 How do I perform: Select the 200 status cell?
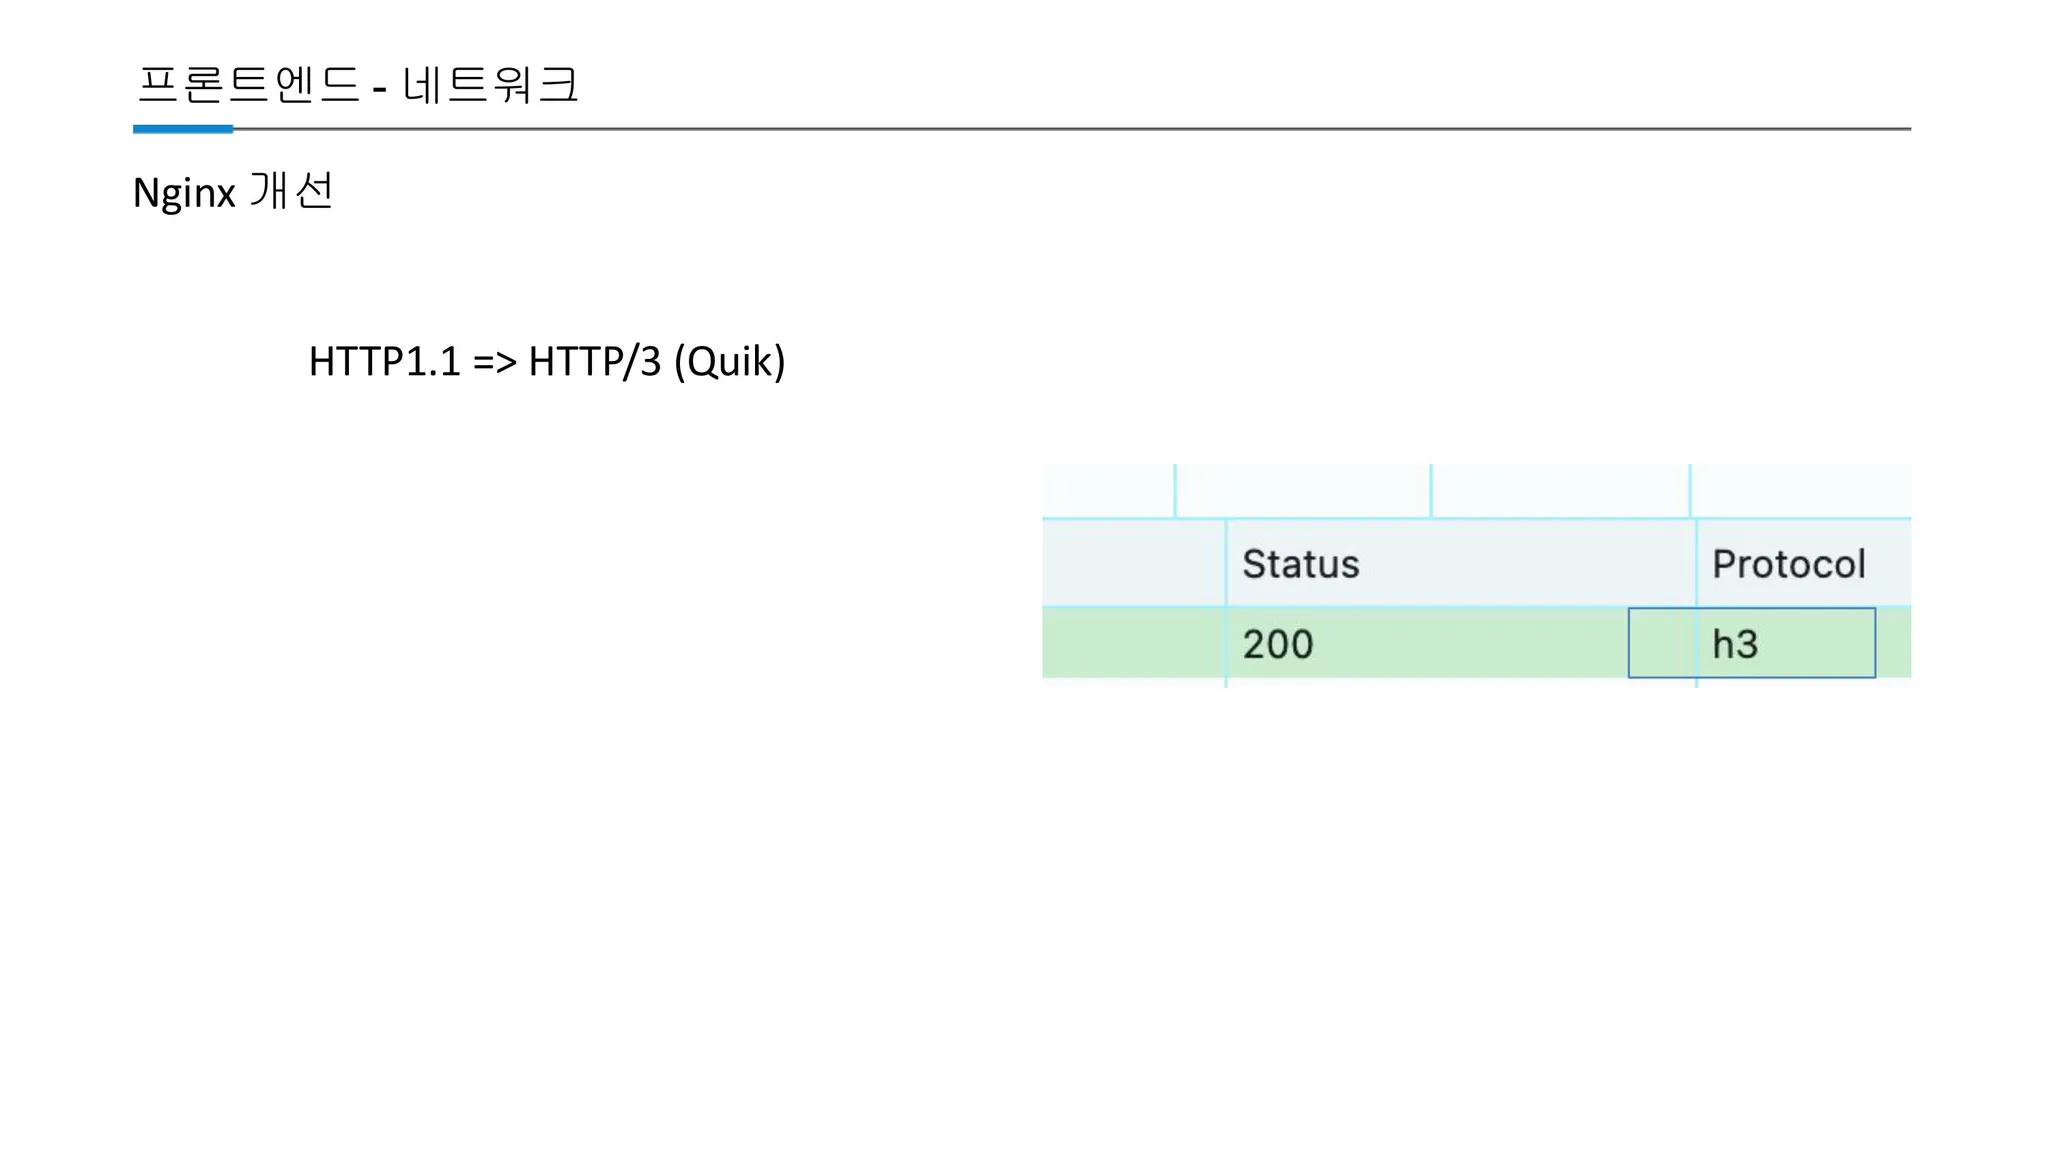[x=1277, y=644]
